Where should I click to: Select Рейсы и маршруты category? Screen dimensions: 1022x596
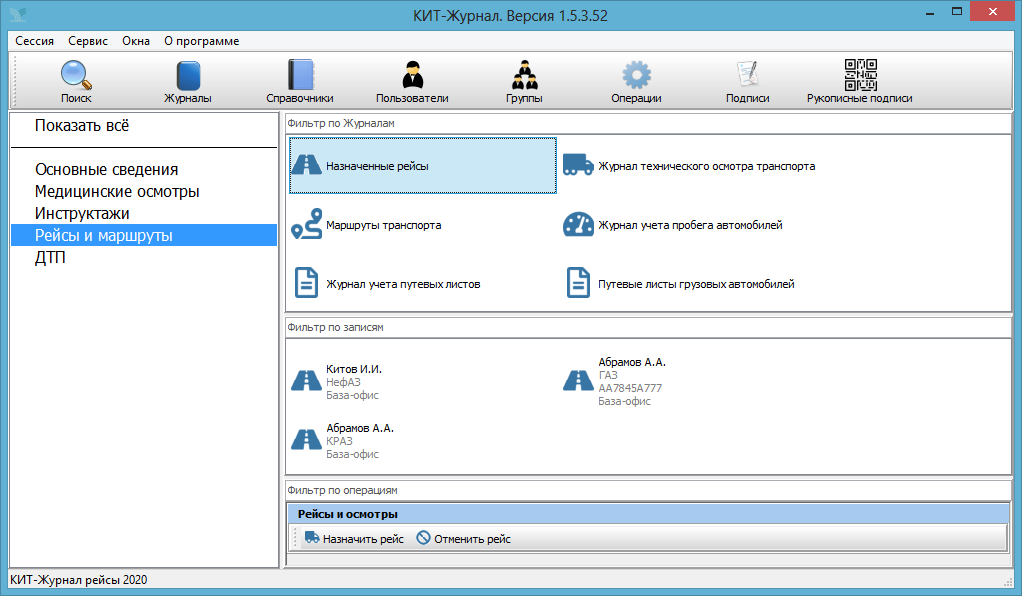point(144,235)
